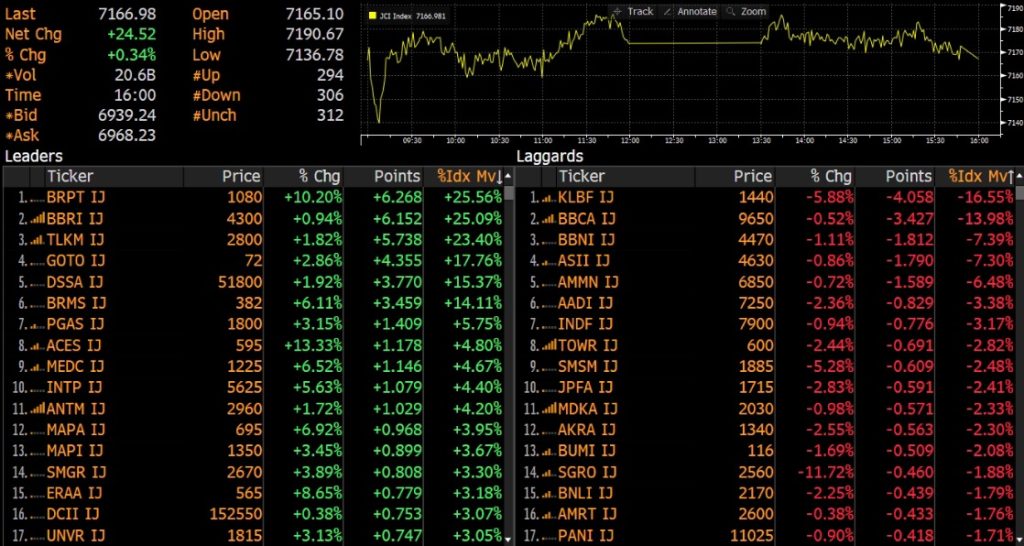The width and height of the screenshot is (1024, 546).
Task: Click volume bars icon beside TLKM IJ
Action: [x=37, y=240]
